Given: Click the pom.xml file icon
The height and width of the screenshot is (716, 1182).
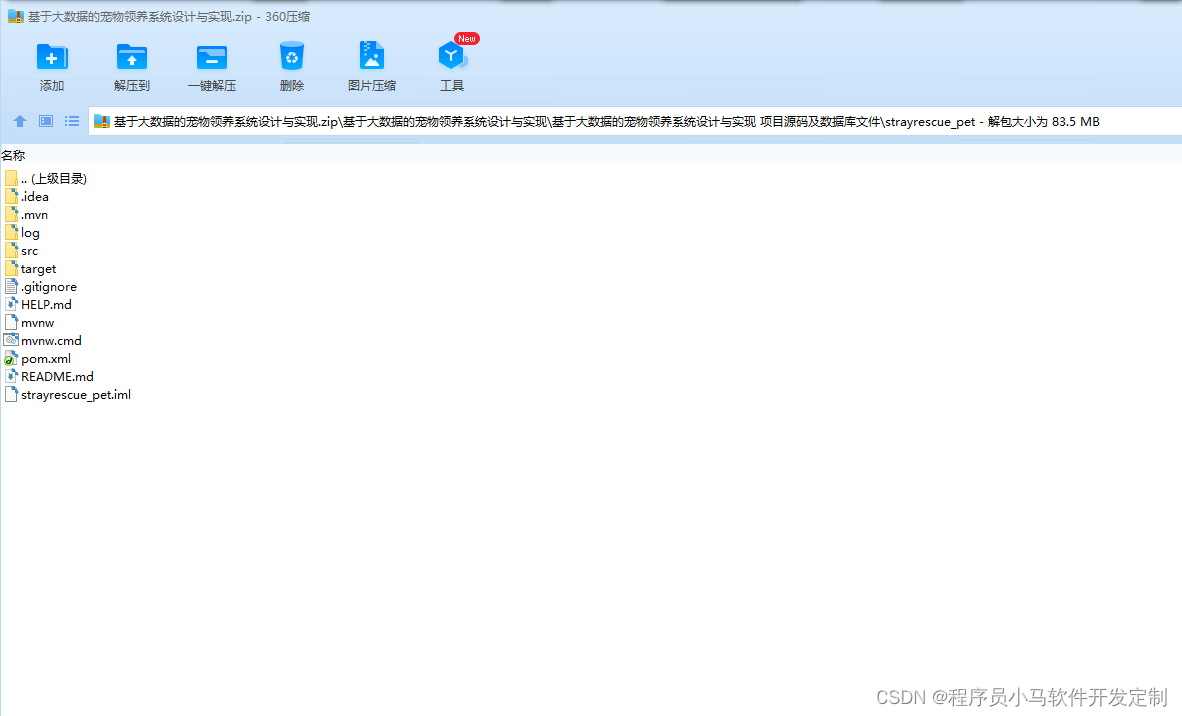Looking at the screenshot, I should point(11,359).
